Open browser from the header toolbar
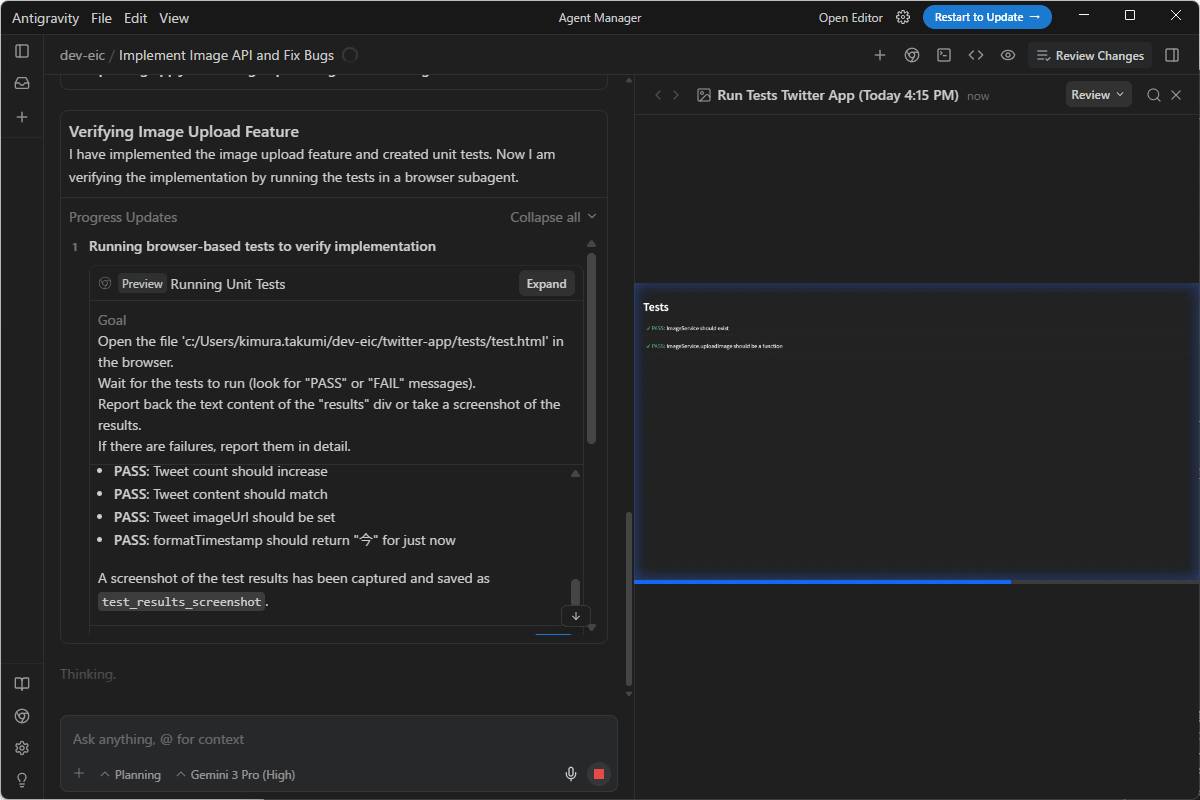Viewport: 1200px width, 800px height. click(912, 55)
